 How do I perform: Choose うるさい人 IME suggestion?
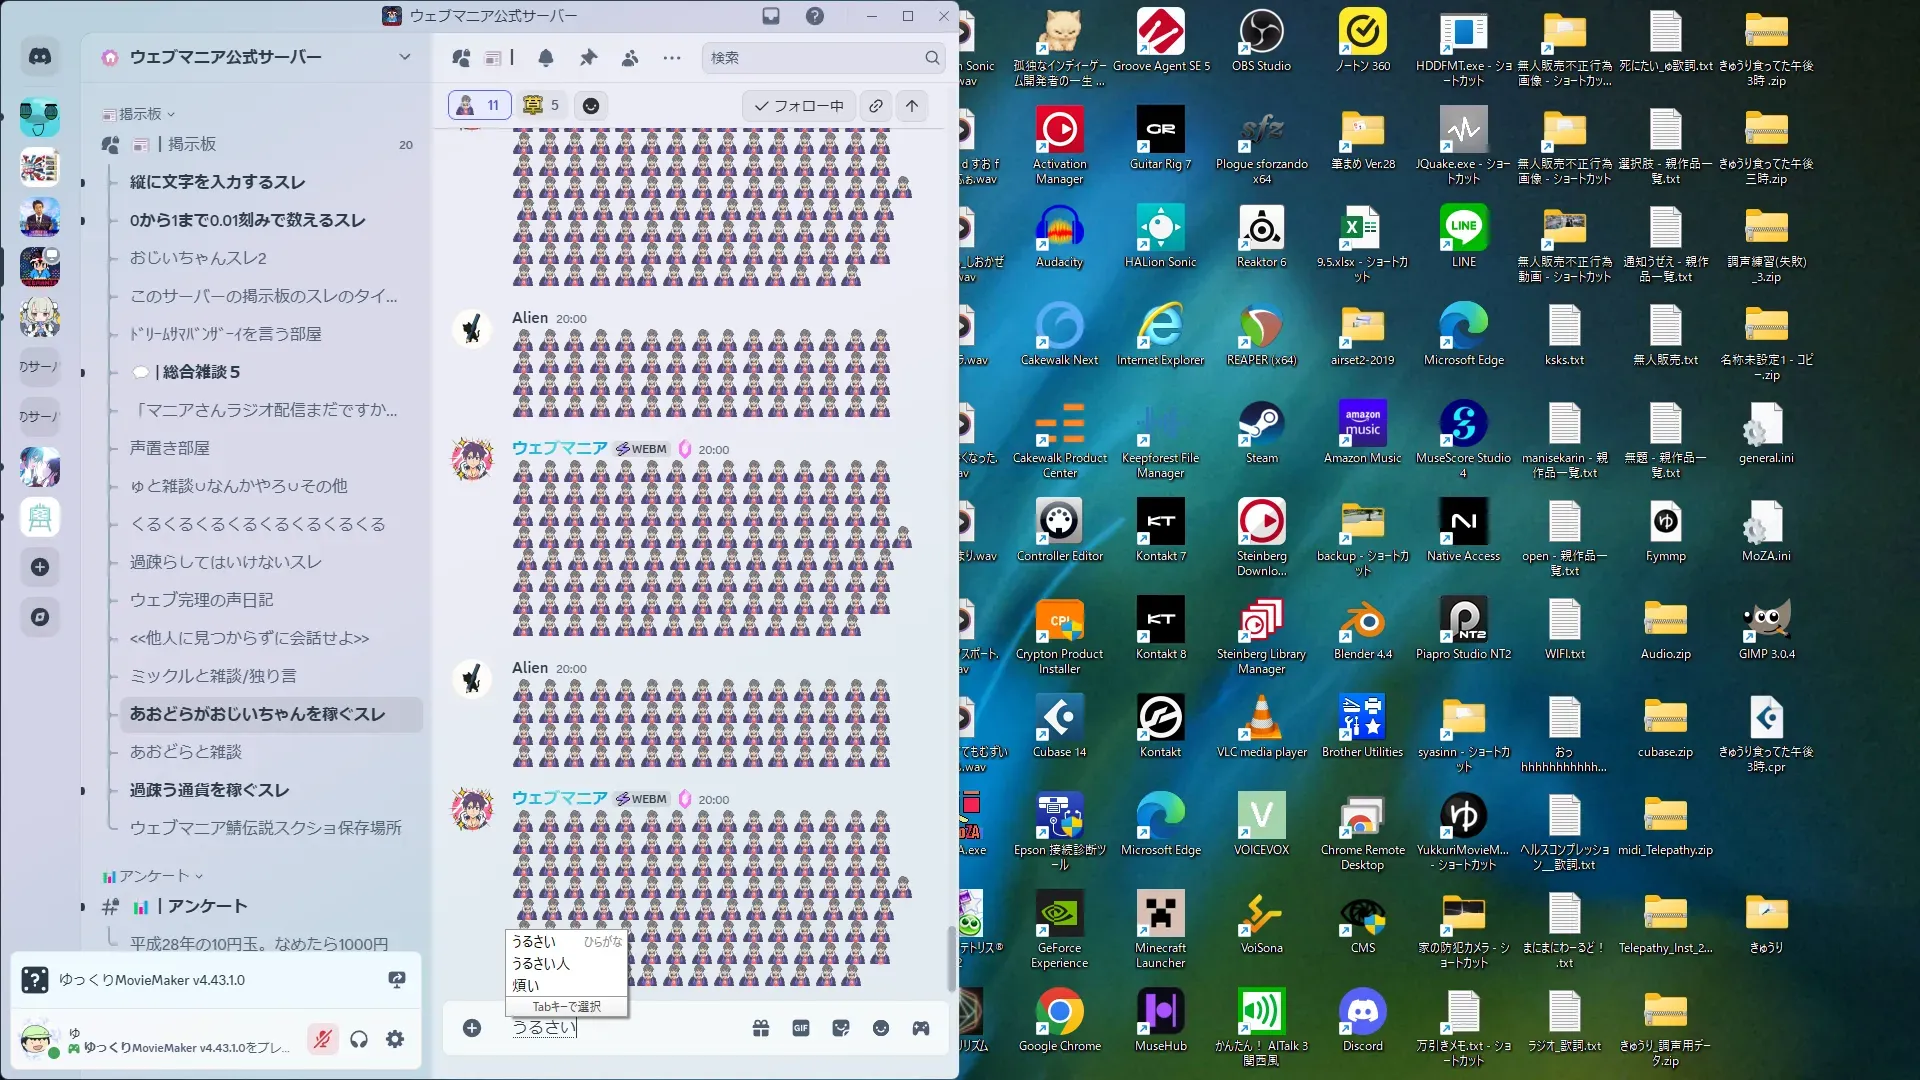click(541, 963)
